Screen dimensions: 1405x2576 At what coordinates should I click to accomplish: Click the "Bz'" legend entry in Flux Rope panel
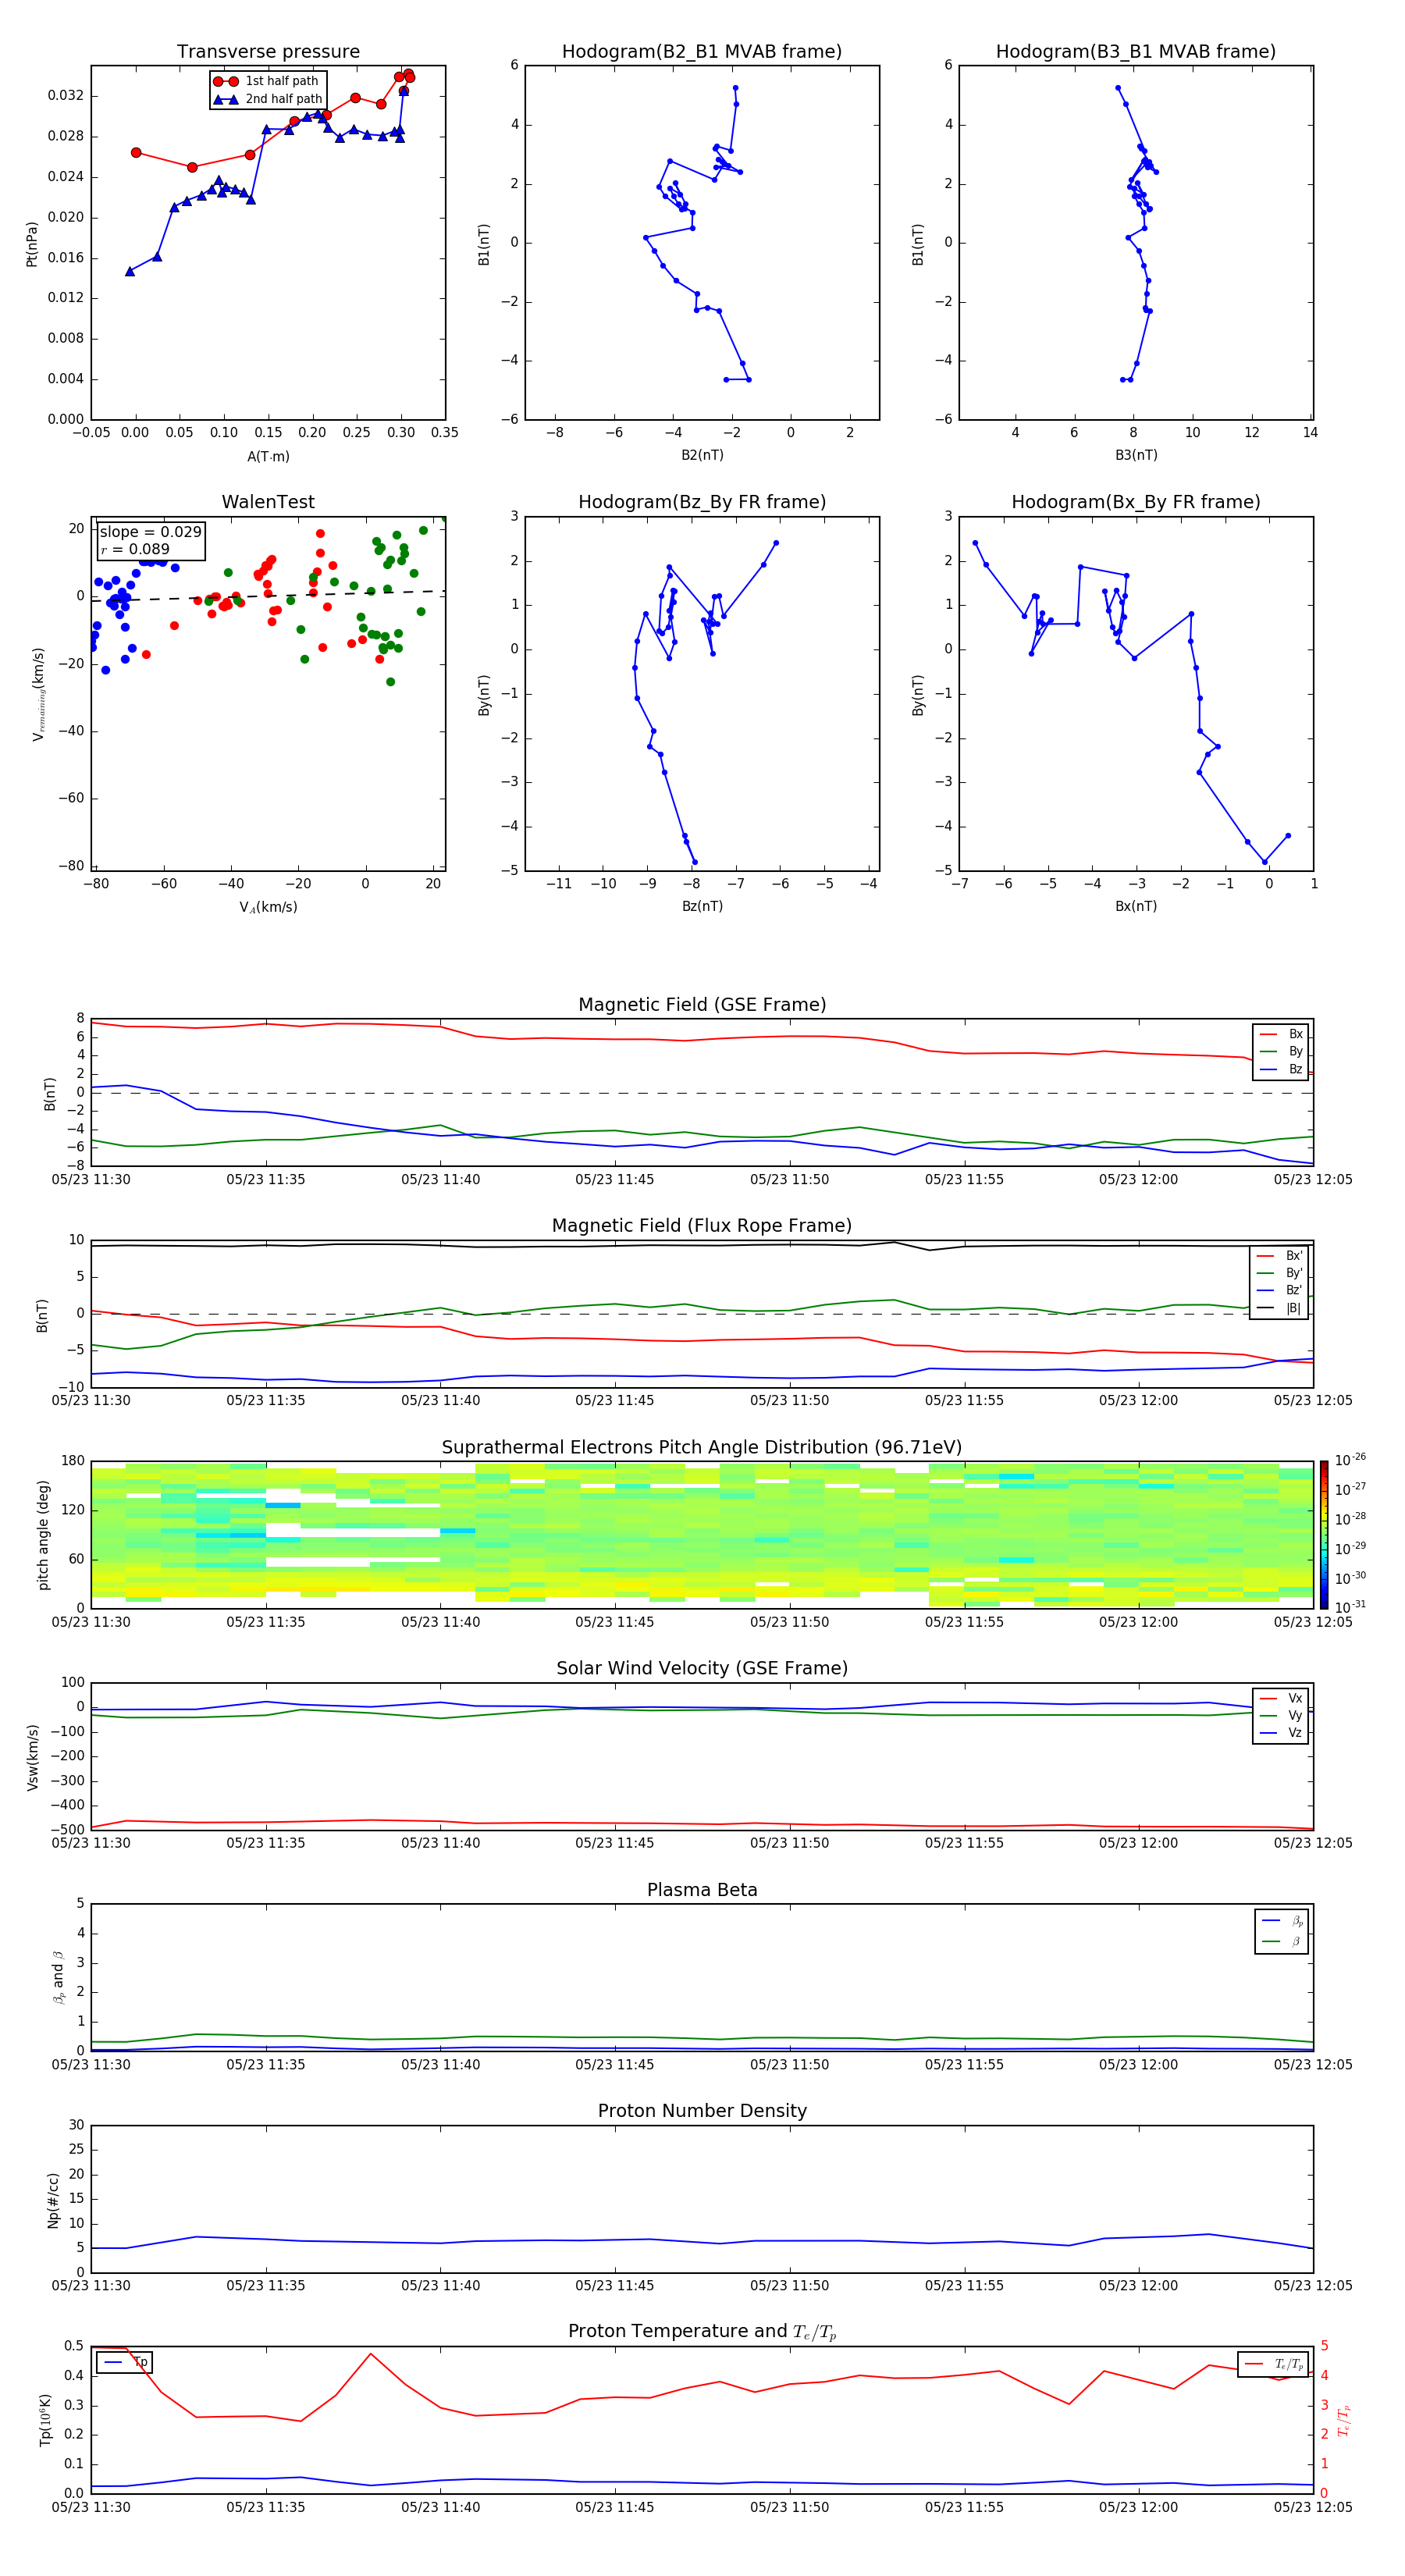(1280, 1290)
